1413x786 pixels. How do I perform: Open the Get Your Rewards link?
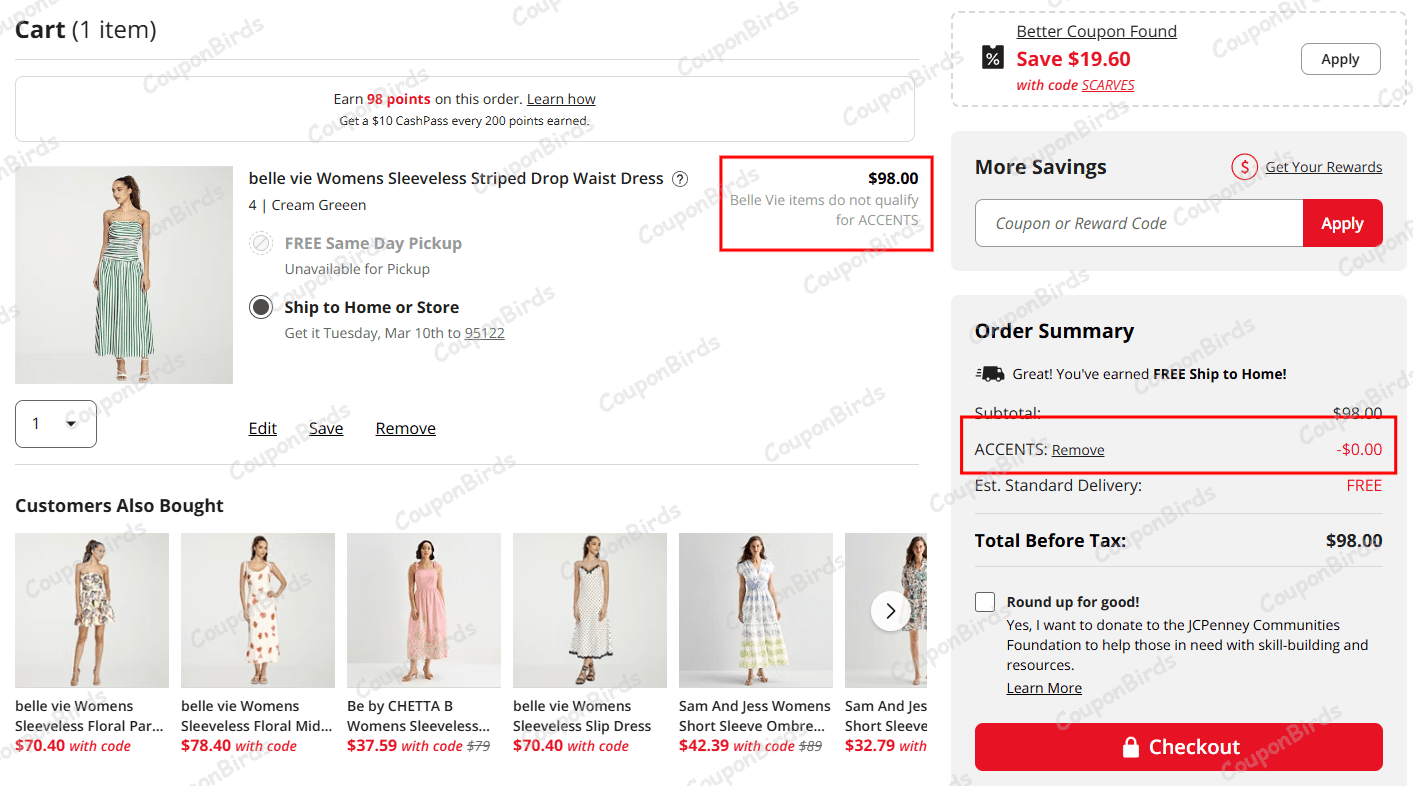(x=1324, y=167)
